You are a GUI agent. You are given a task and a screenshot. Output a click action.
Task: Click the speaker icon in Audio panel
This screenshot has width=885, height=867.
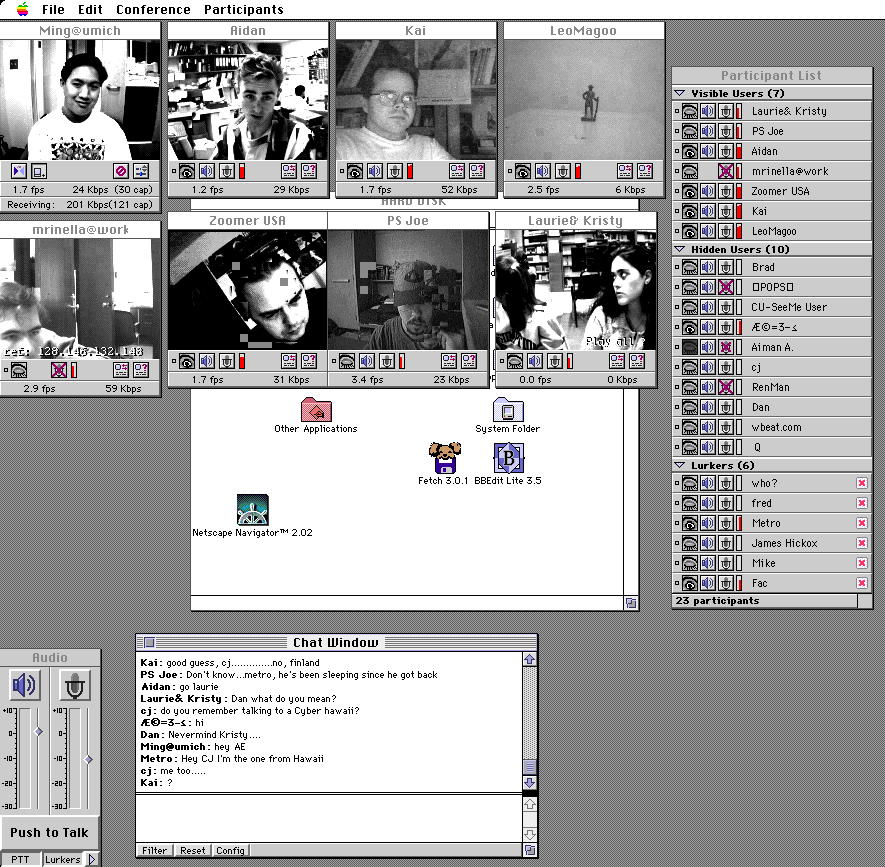pos(24,685)
